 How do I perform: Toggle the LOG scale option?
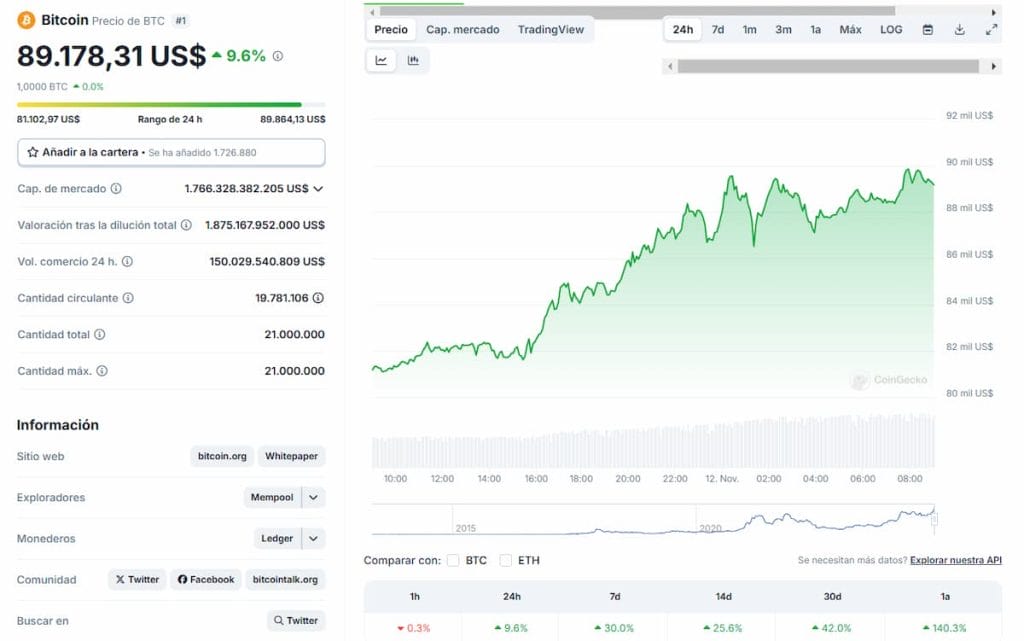click(891, 30)
